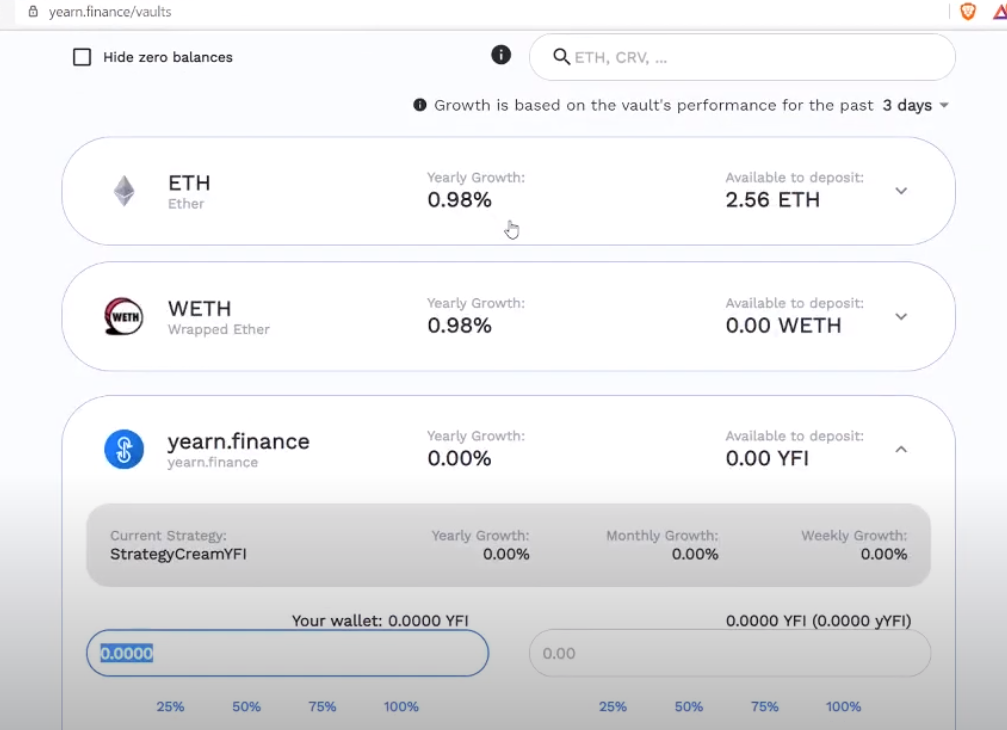Click the ETH diamond logo icon
The image size is (1007, 730).
[x=124, y=191]
